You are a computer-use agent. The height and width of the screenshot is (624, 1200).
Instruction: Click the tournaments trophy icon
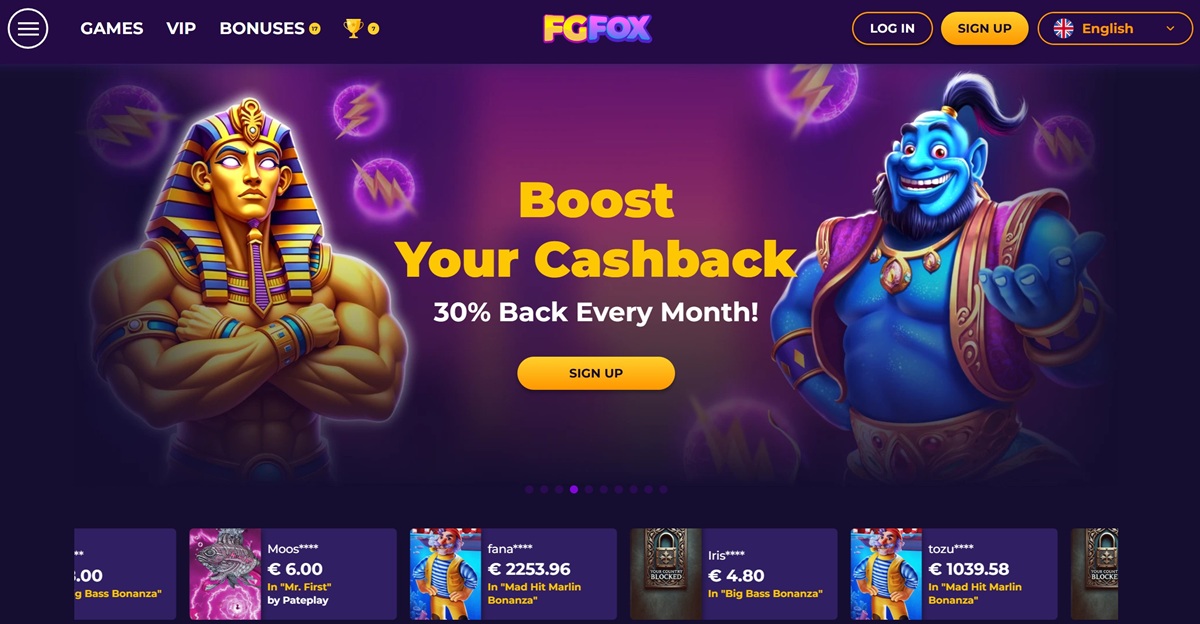click(353, 28)
